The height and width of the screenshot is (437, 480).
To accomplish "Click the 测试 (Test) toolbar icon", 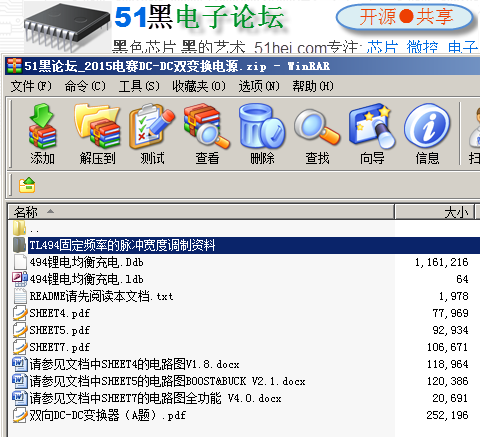I will coord(152,126).
